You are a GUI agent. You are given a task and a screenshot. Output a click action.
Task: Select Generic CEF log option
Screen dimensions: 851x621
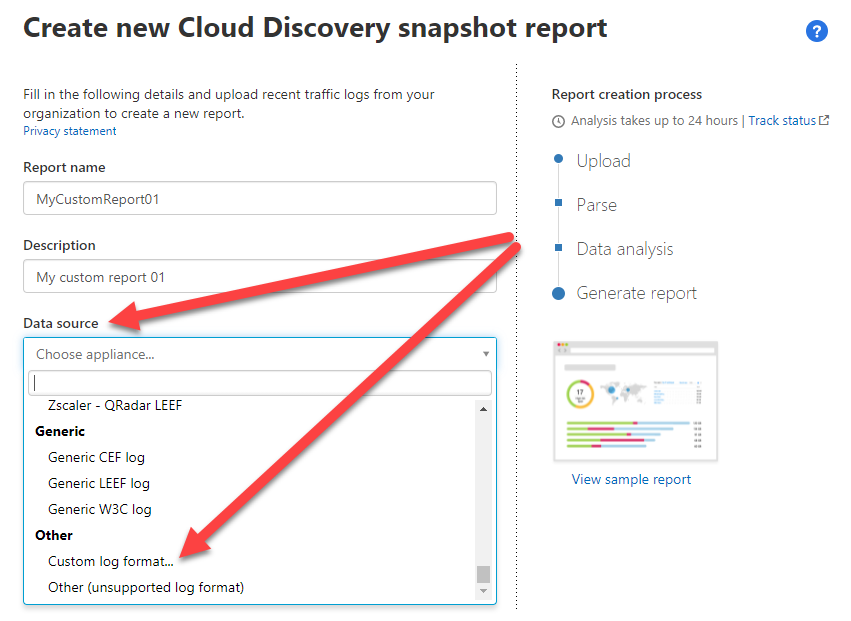96,457
